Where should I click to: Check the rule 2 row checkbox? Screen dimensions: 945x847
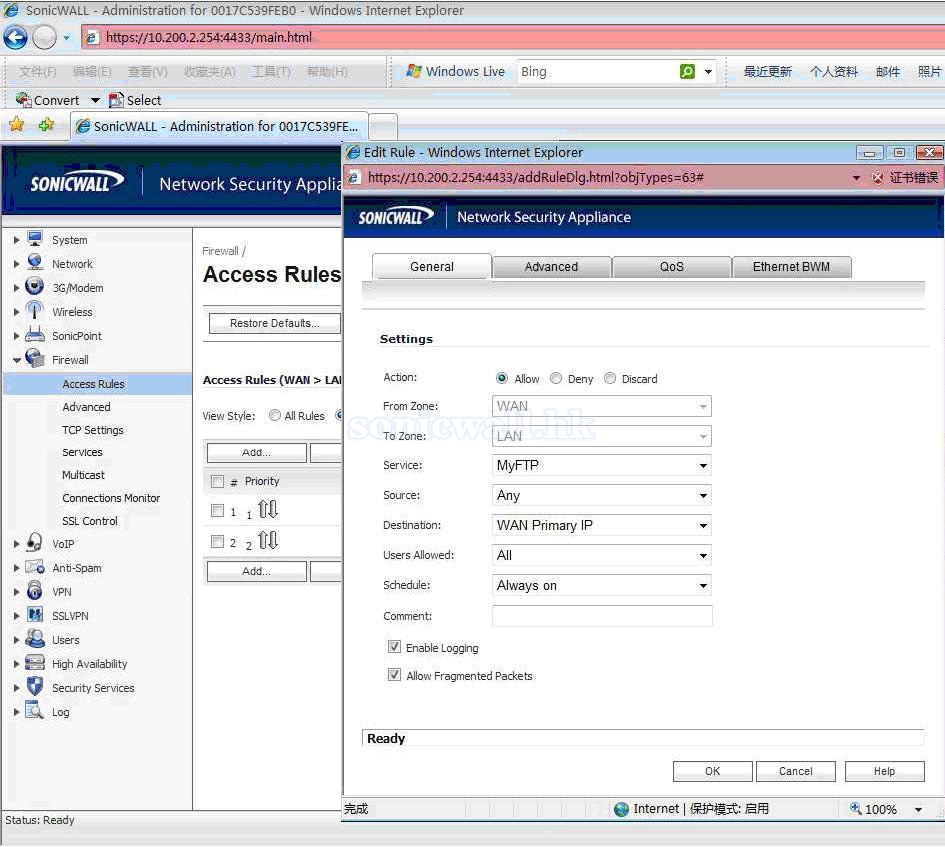click(217, 541)
